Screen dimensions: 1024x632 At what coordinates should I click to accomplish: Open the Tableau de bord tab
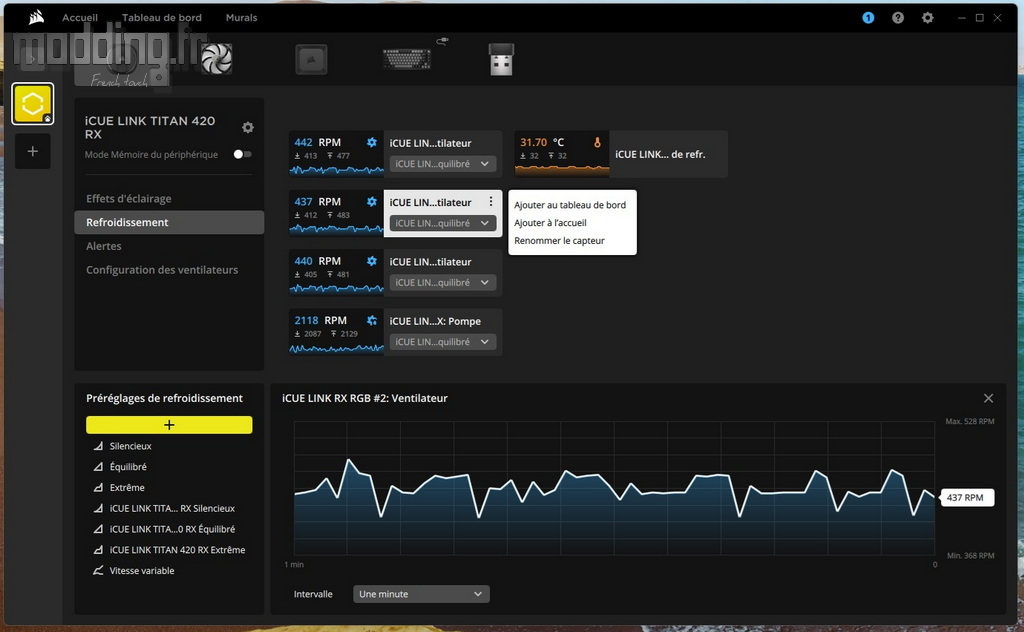[162, 18]
